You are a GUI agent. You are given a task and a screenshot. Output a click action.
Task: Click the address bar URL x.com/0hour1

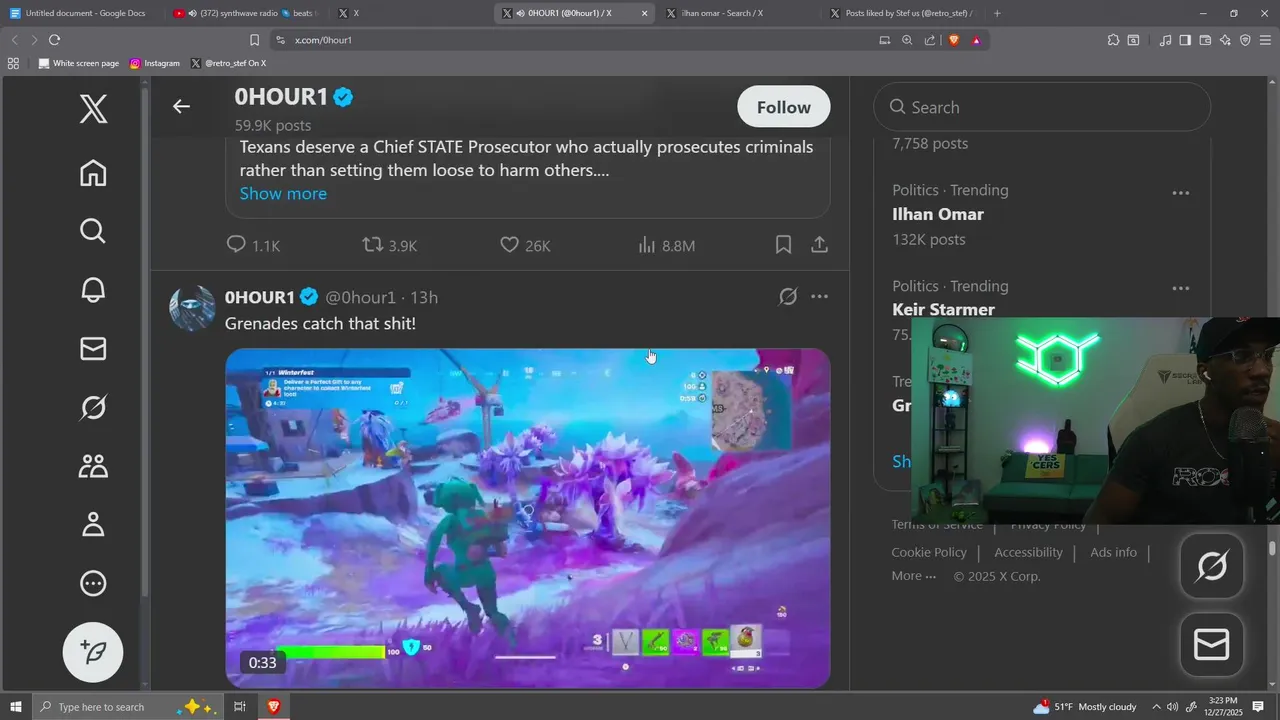pyautogui.click(x=323, y=40)
